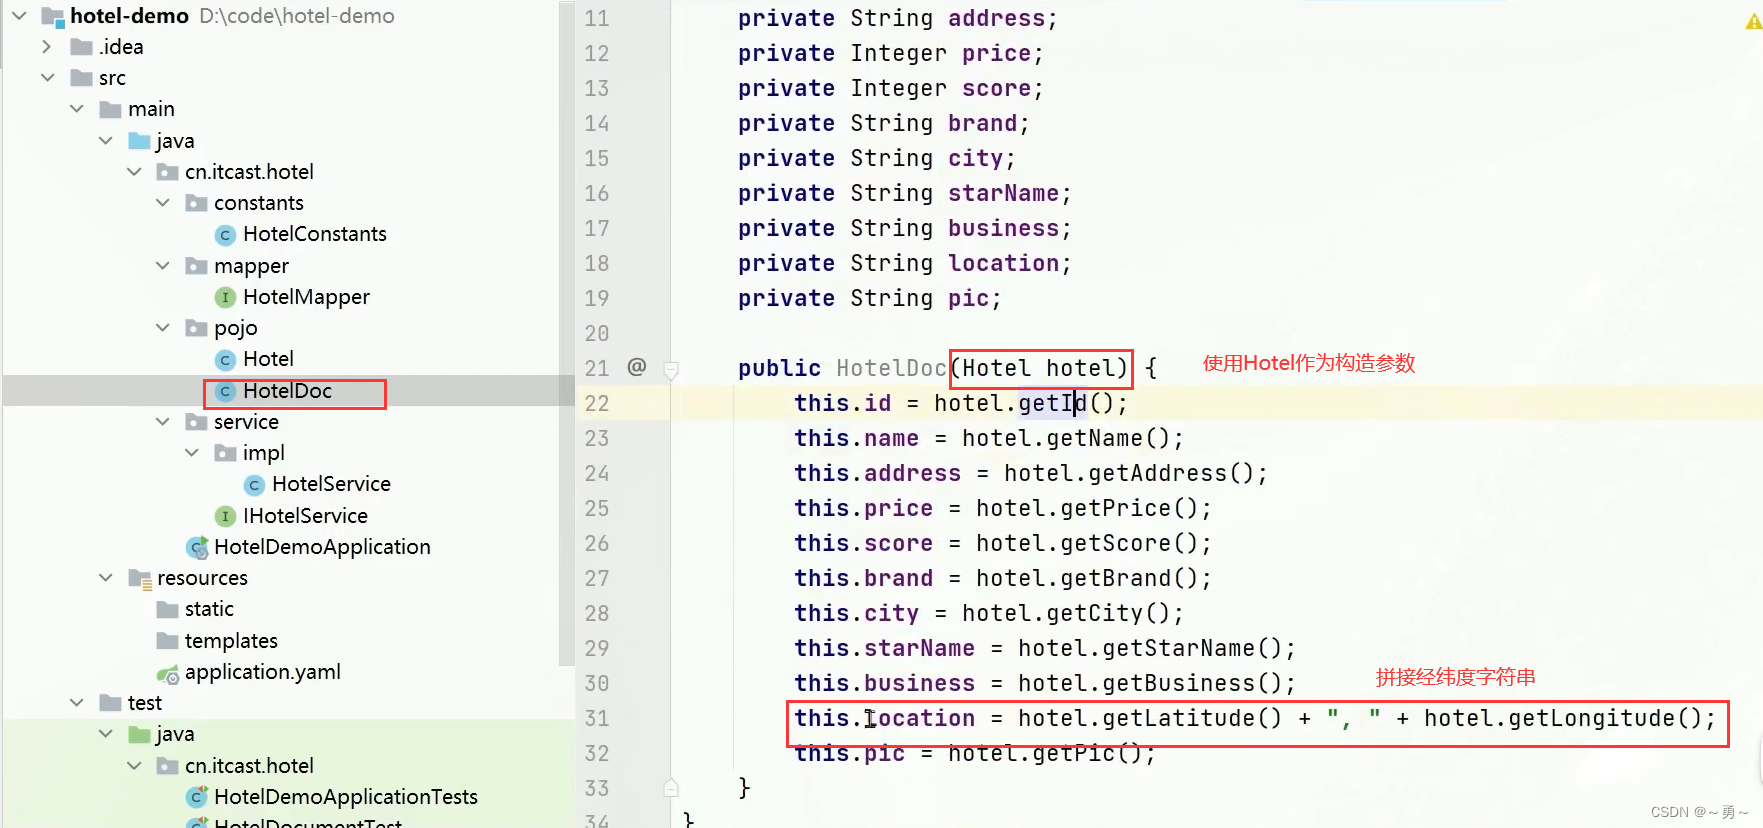Open the HotelConstants file
Viewport: 1763px width, 828px height.
[315, 234]
